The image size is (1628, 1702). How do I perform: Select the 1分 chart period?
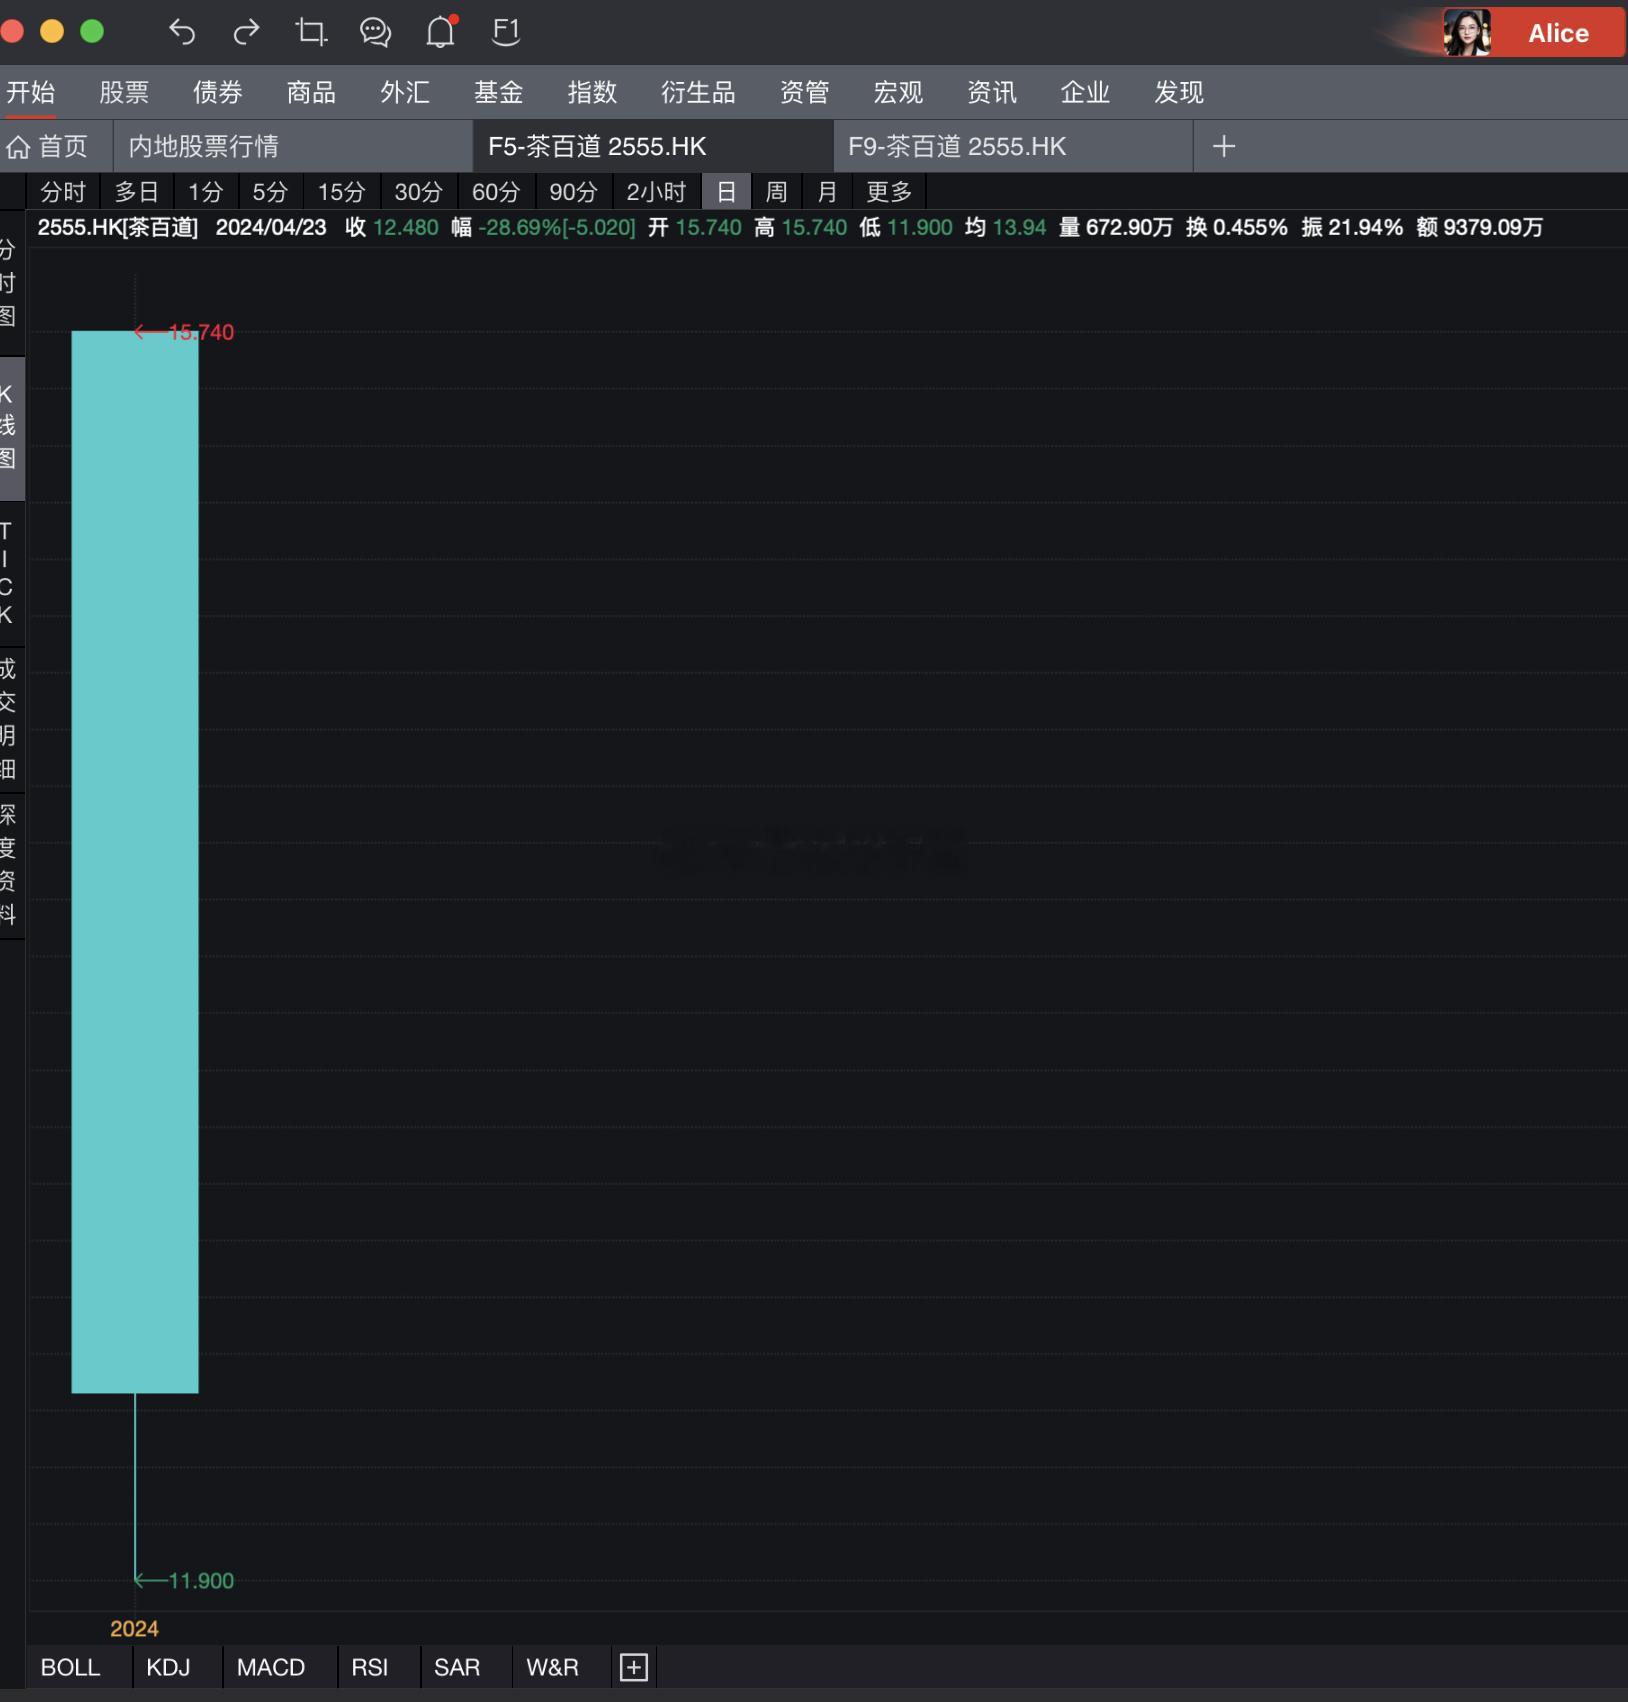[x=206, y=191]
